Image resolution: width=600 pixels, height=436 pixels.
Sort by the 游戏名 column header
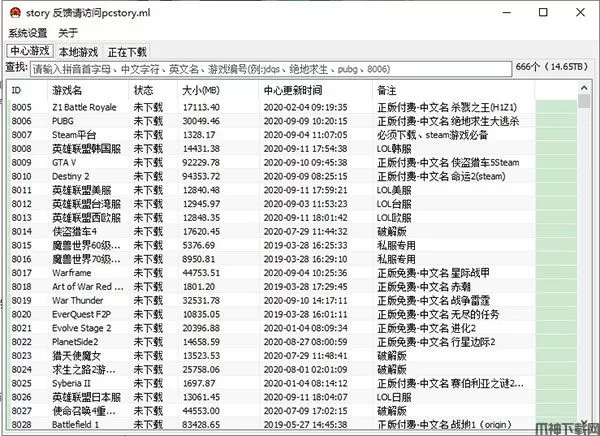88,90
